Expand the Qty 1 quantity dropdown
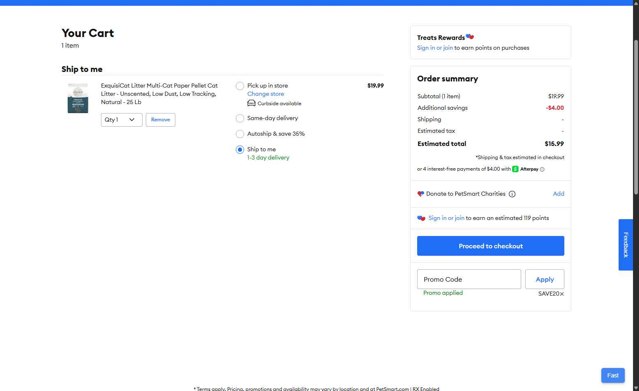Image resolution: width=639 pixels, height=391 pixels. tap(121, 120)
